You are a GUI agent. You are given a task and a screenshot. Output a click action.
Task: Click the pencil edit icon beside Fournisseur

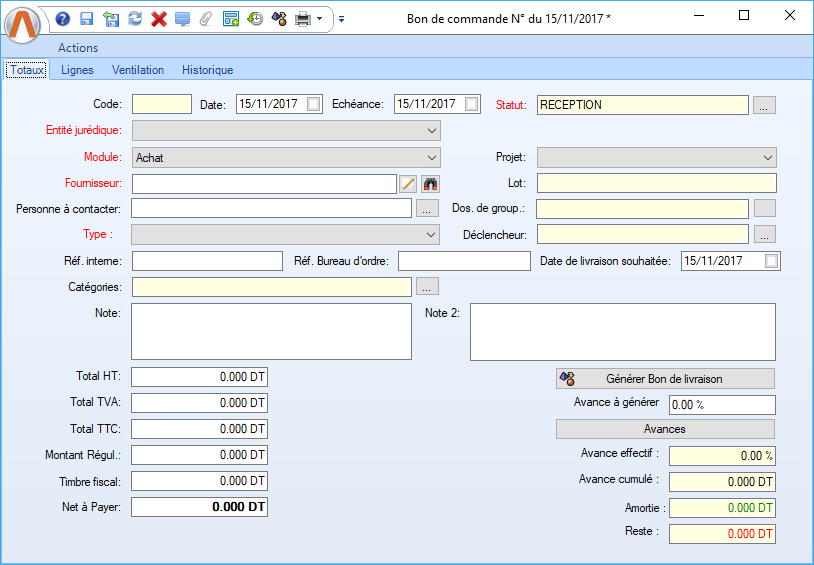[408, 183]
